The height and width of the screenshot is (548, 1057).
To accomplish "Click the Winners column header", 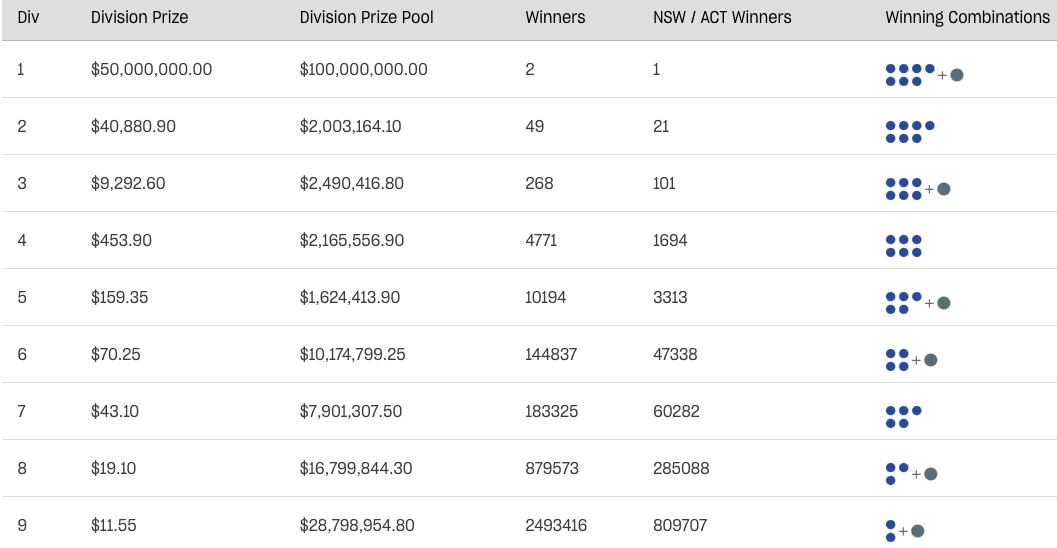I will click(555, 18).
